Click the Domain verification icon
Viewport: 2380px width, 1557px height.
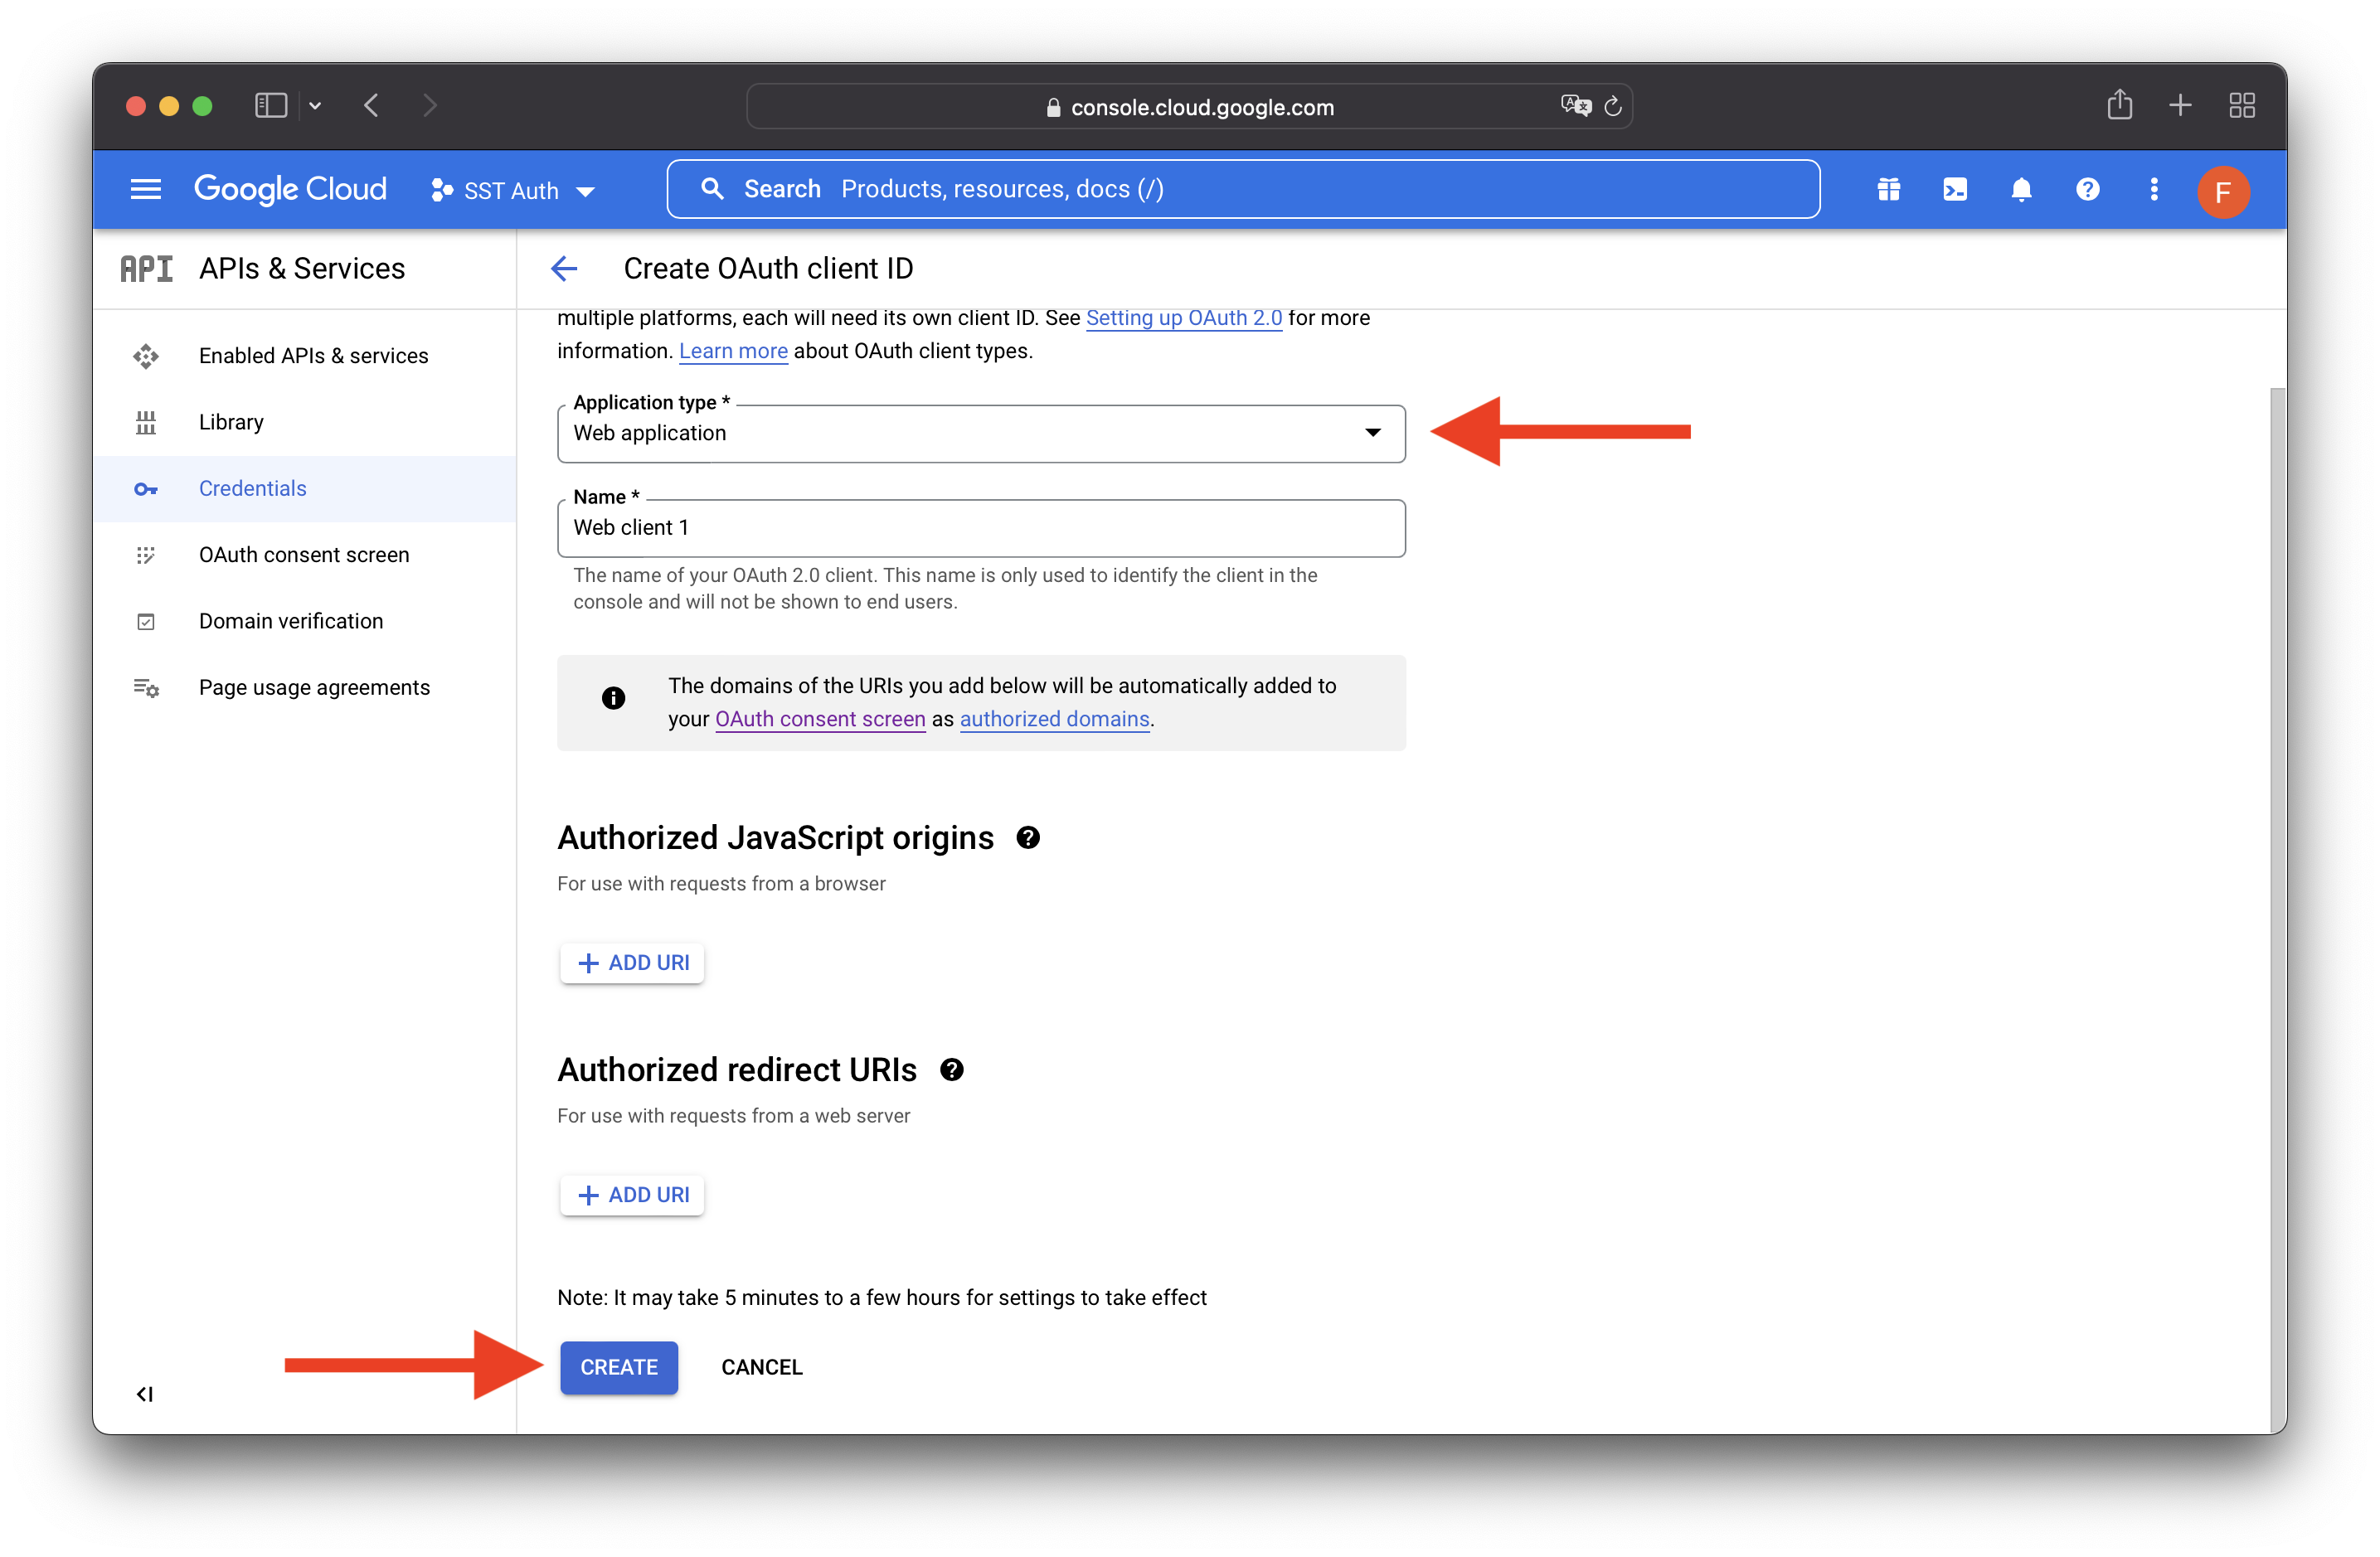[x=148, y=620]
